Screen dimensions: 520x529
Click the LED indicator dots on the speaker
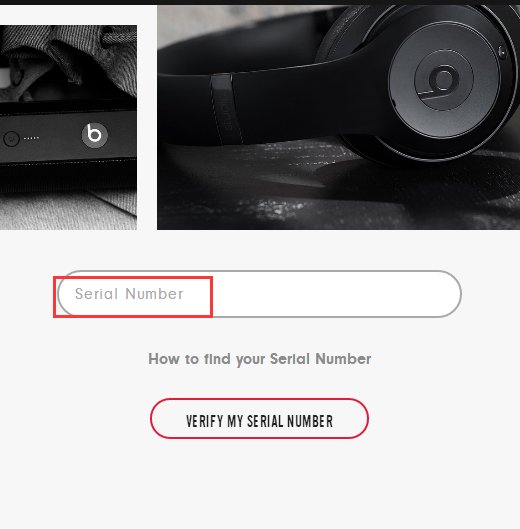[32, 138]
